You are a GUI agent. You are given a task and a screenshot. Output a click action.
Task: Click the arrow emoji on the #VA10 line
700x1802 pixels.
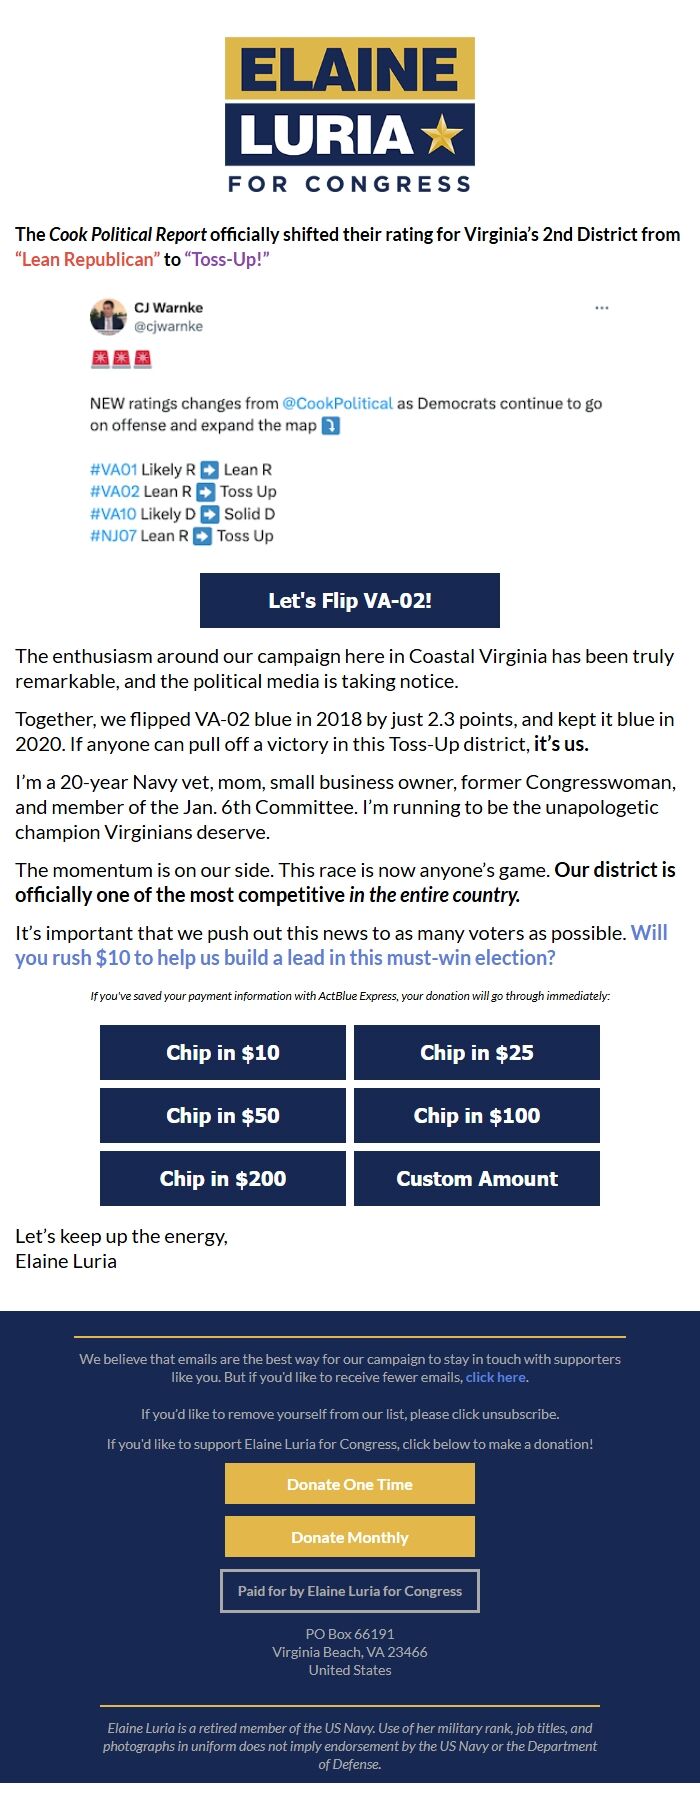[x=208, y=513]
